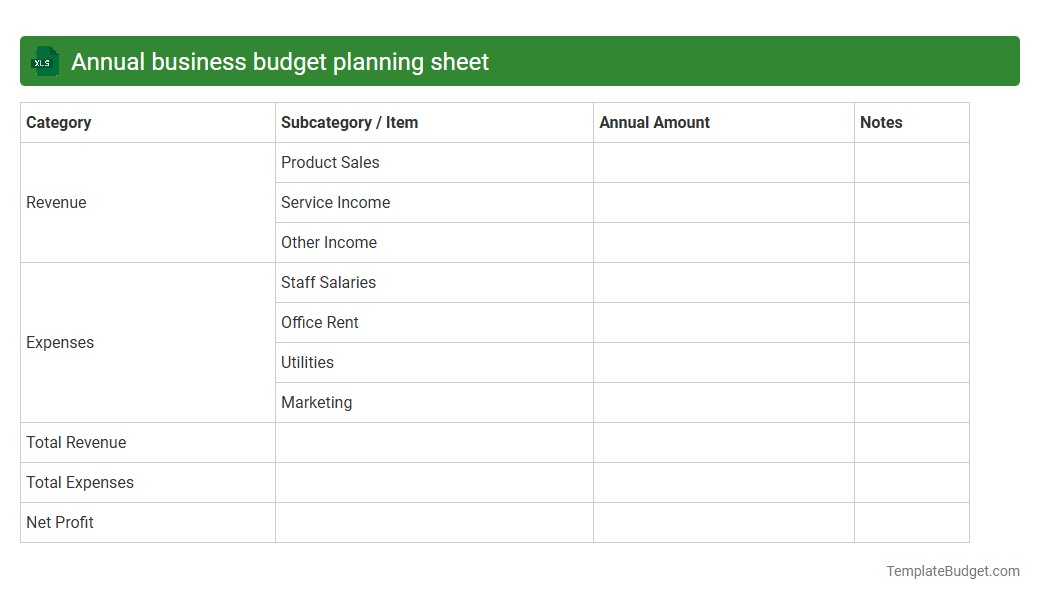
Task: Click the 'Notes' column header
Action: pos(881,122)
